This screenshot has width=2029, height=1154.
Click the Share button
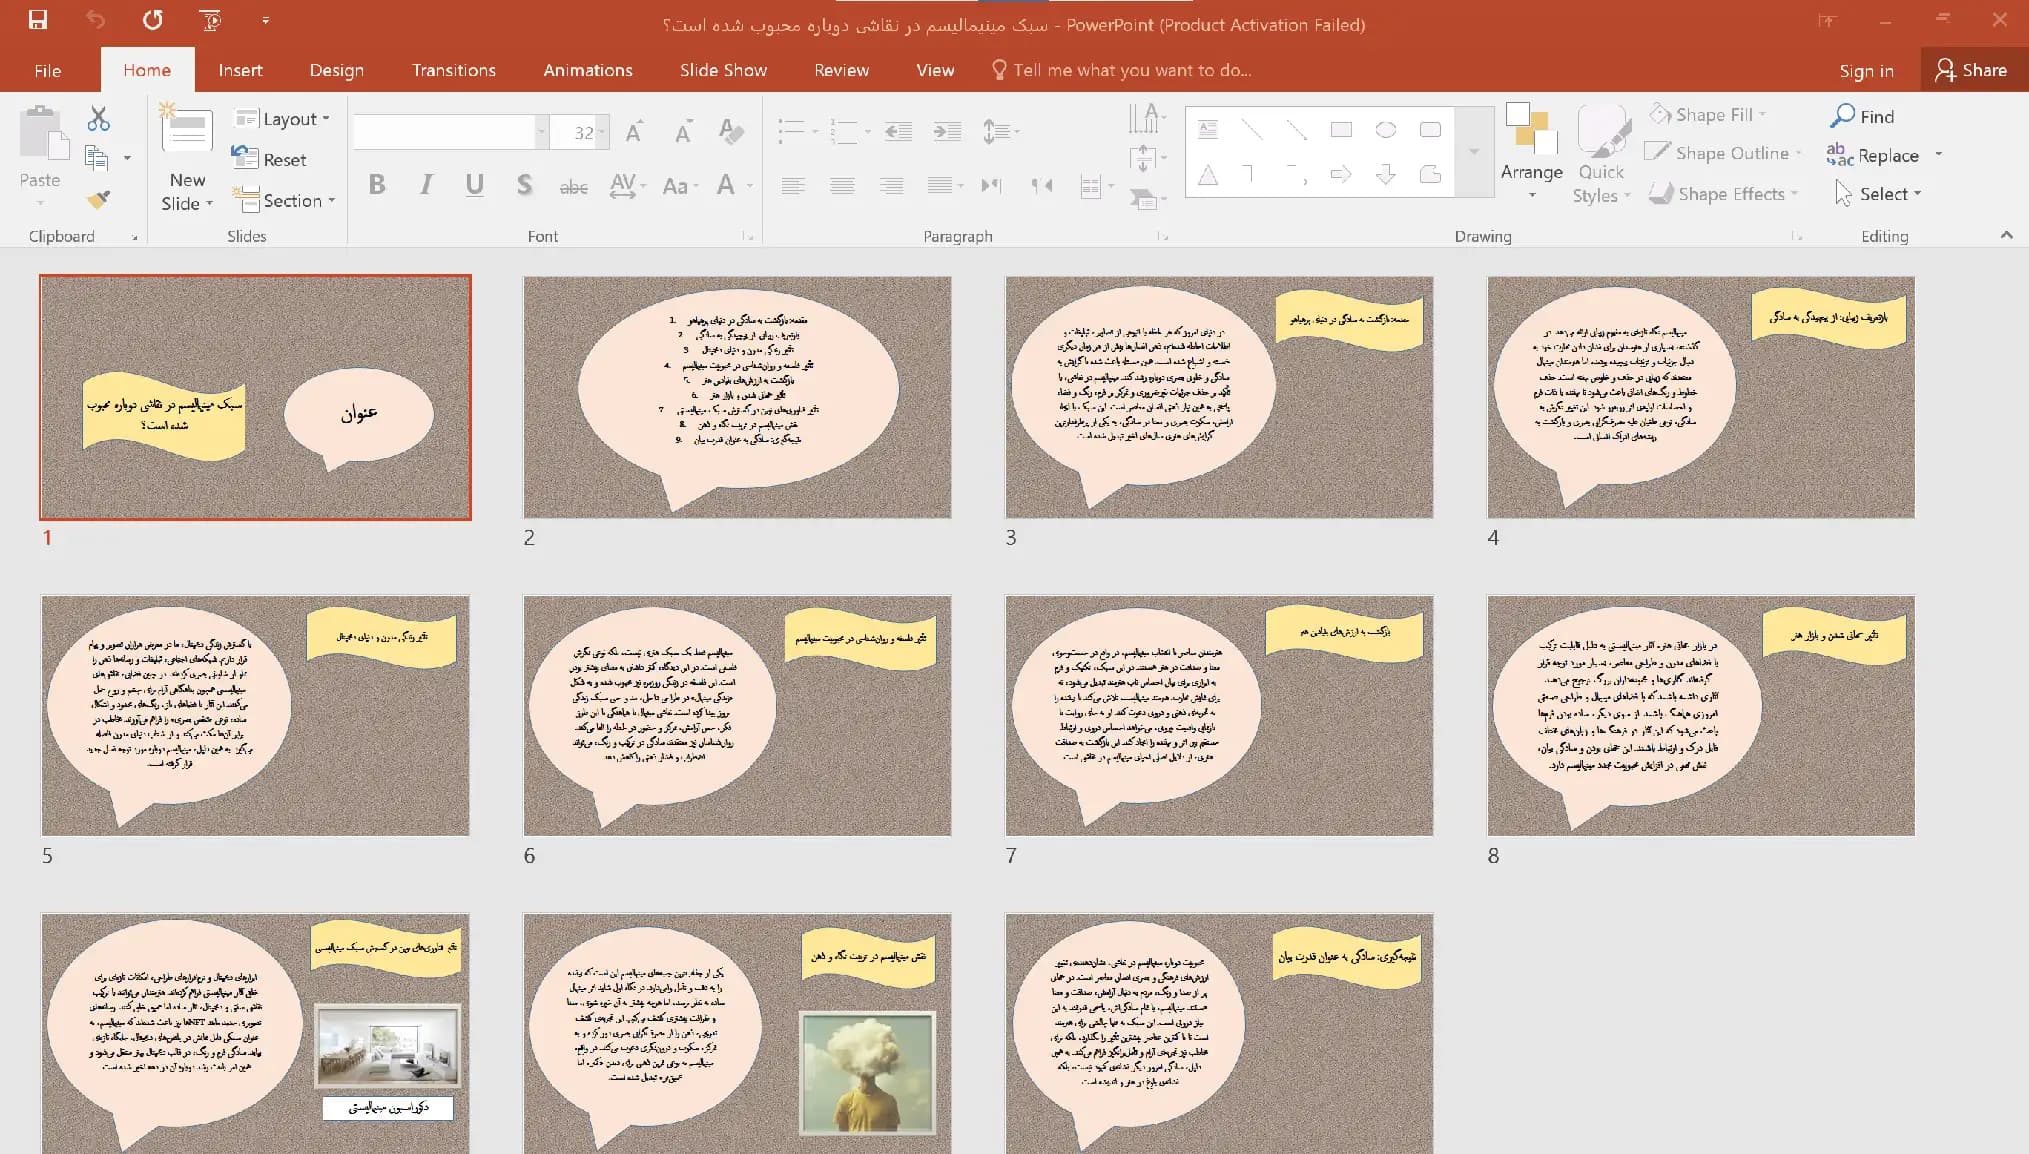1971,70
